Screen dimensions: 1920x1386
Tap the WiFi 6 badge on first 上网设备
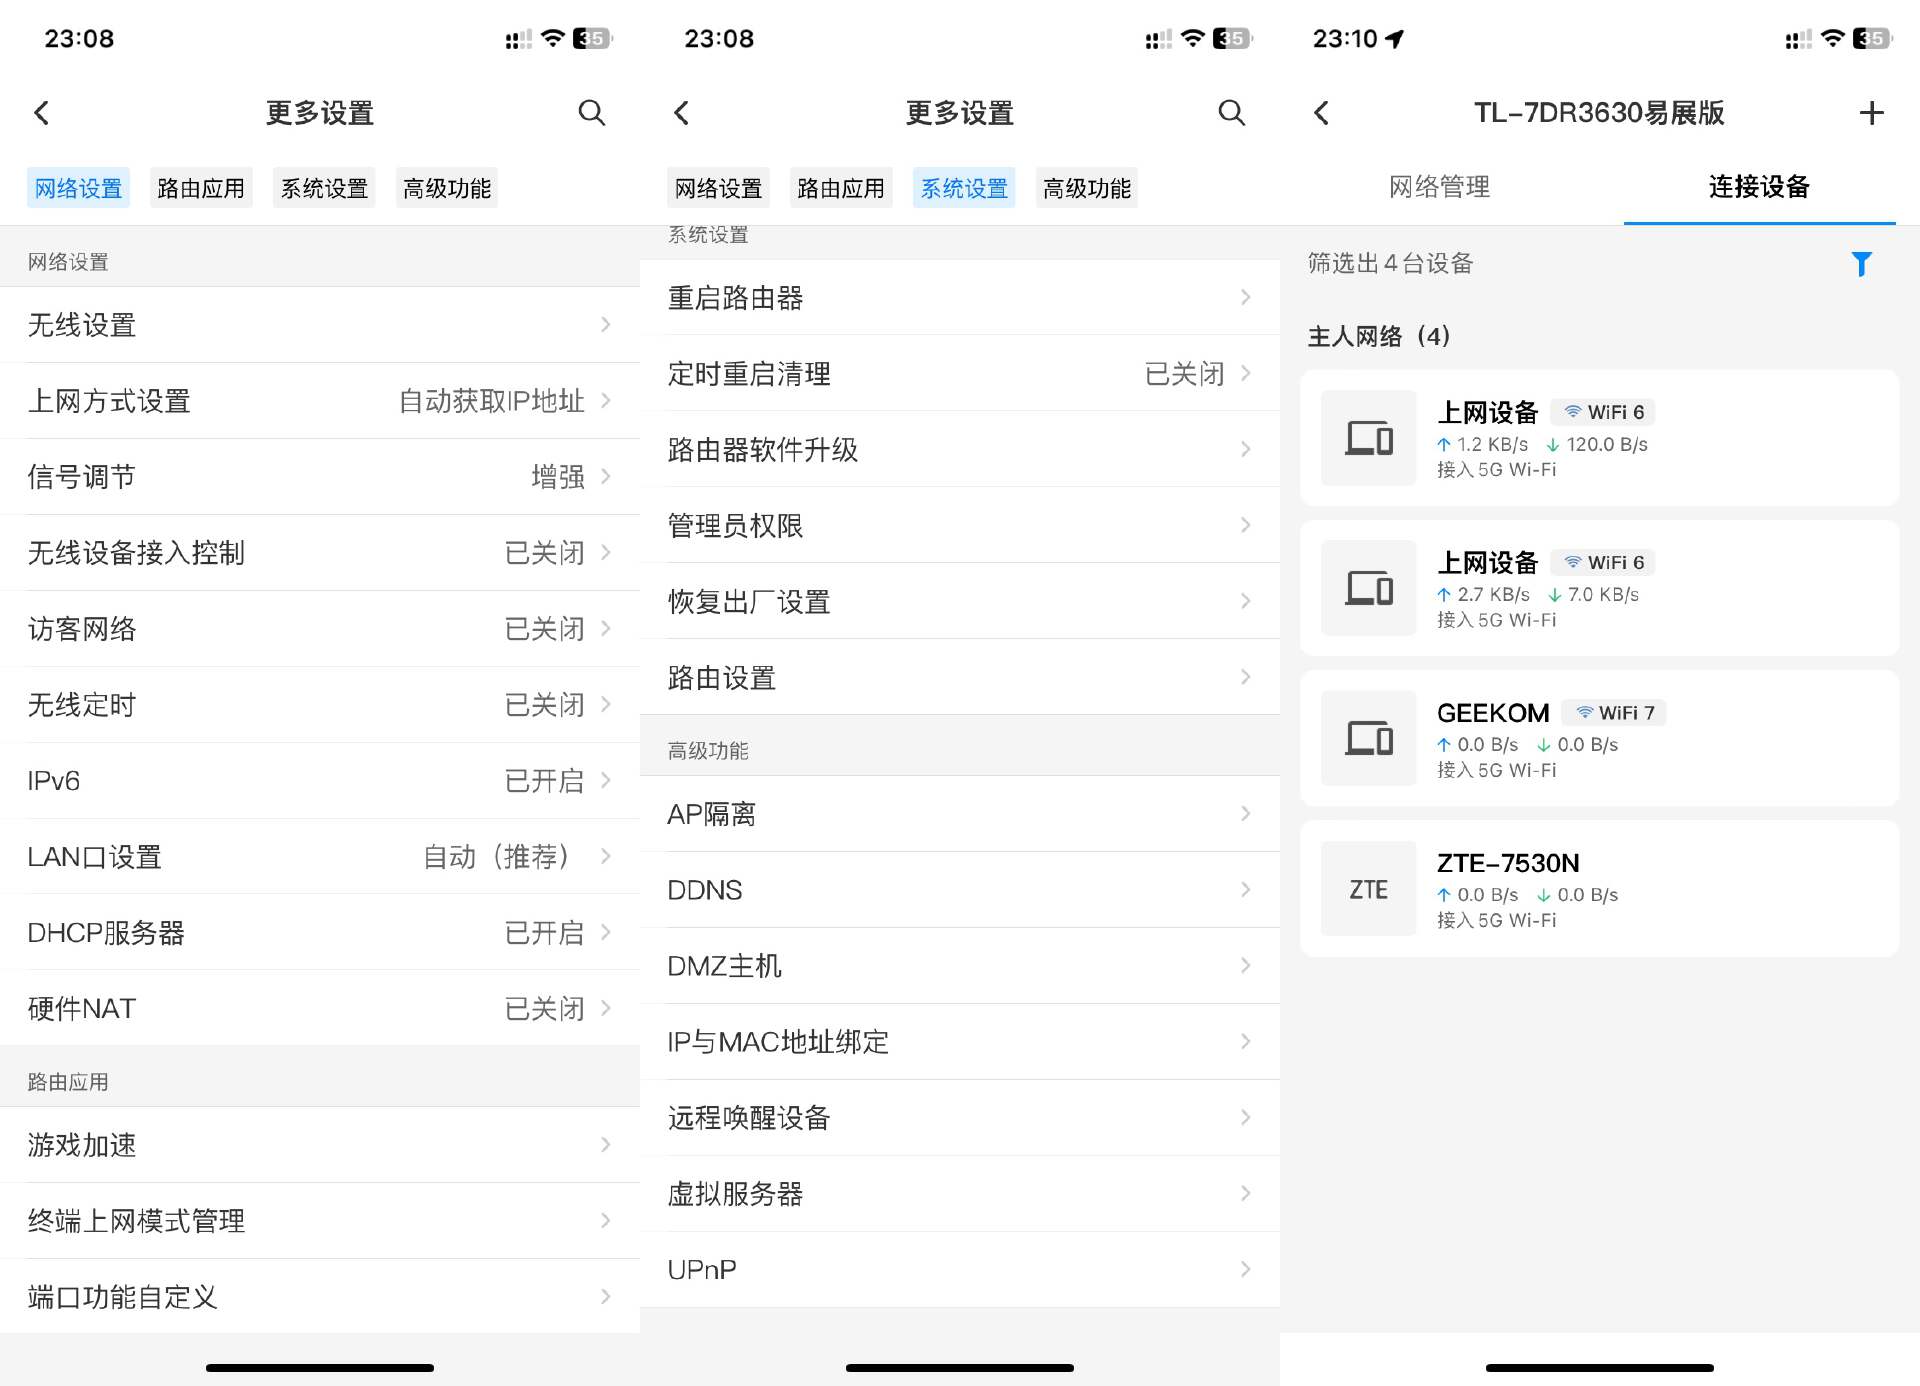[x=1602, y=411]
